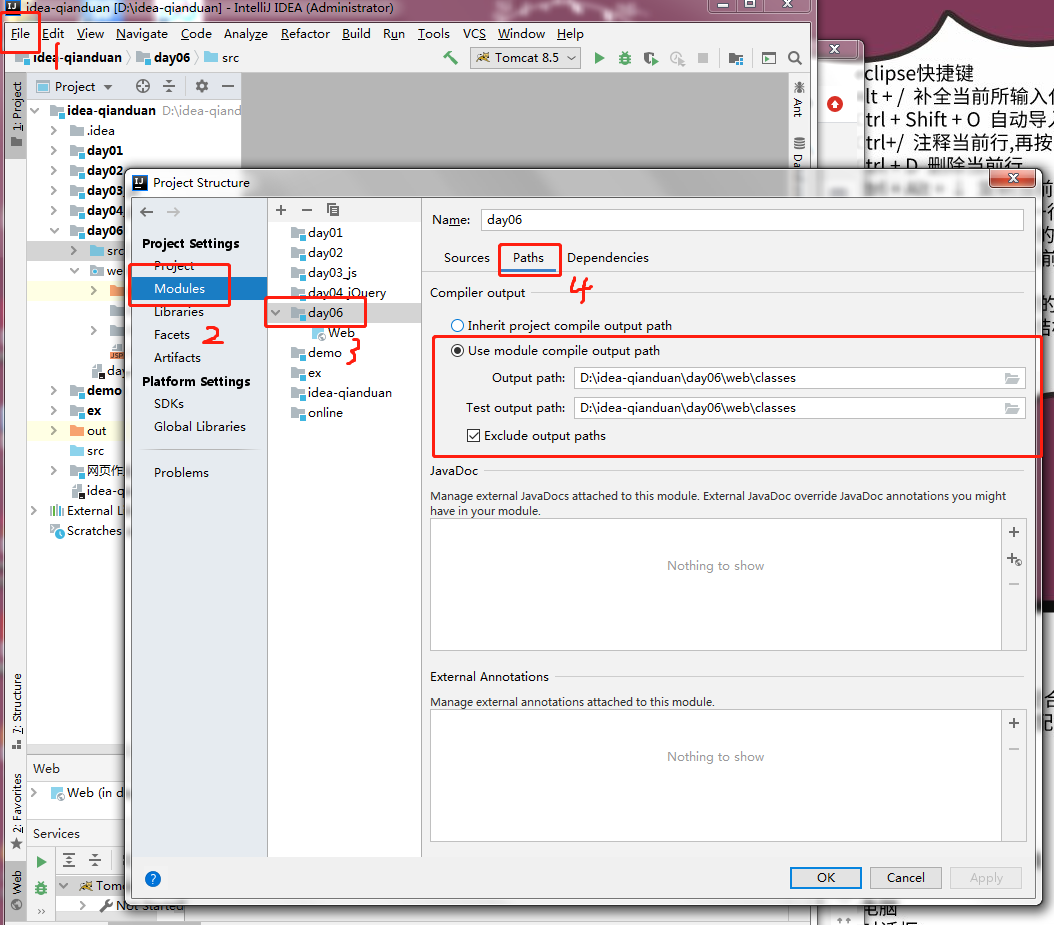Screen dimensions: 1054x925
Task: Copy the selected module icon
Action: pos(333,210)
